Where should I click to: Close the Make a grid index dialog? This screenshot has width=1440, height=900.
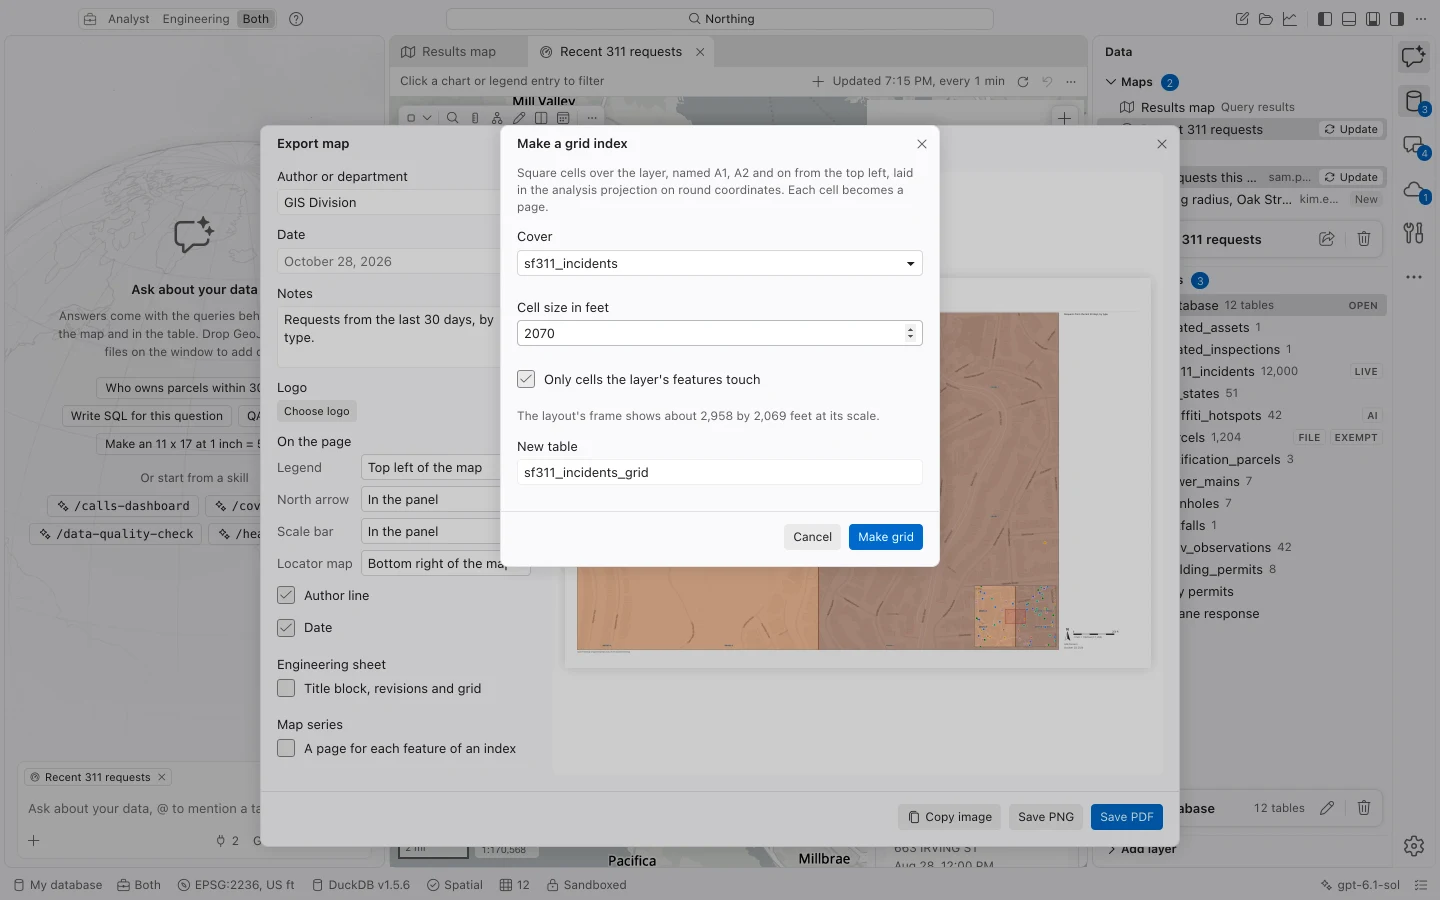click(922, 144)
